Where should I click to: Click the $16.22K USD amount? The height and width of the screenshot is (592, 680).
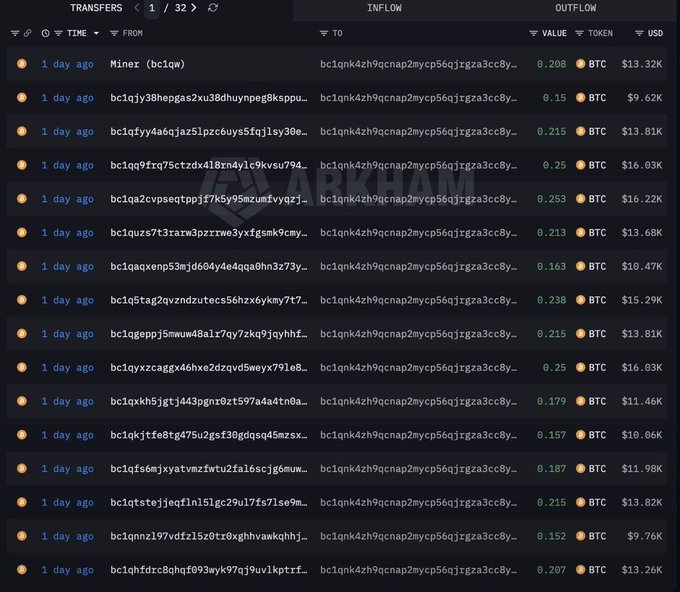(642, 199)
